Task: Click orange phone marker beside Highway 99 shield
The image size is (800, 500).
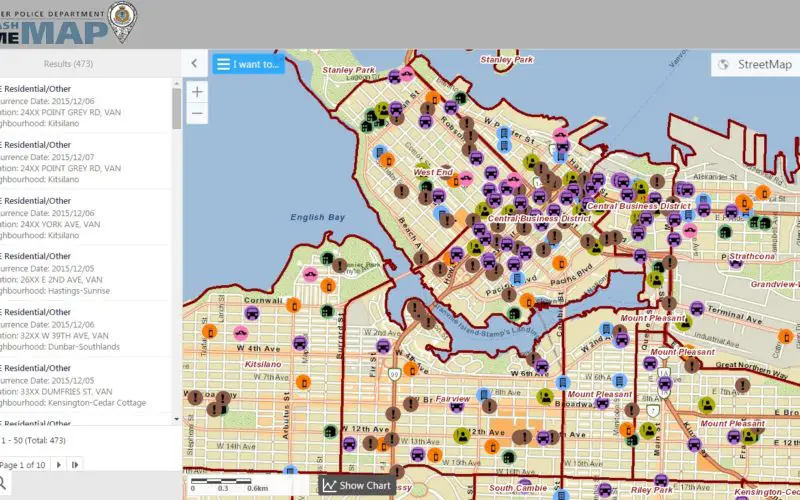Action: (x=411, y=368)
